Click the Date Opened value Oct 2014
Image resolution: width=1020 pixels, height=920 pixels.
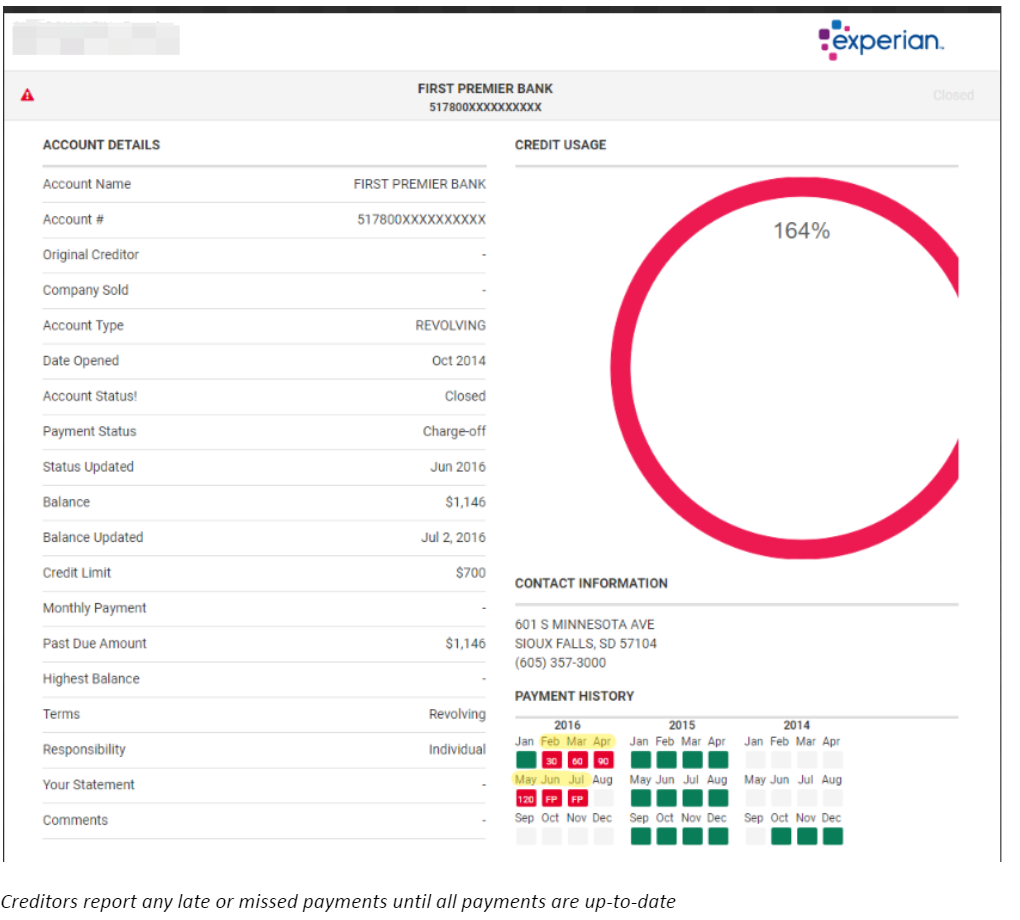coord(459,360)
